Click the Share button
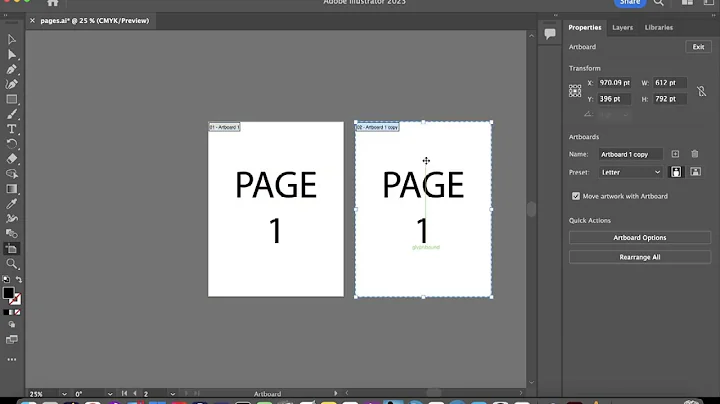 [630, 3]
